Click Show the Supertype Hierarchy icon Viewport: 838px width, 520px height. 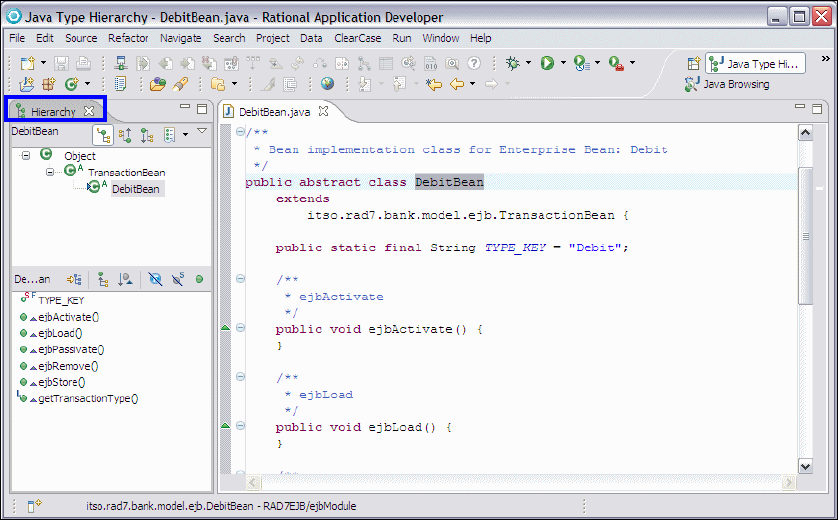point(125,134)
